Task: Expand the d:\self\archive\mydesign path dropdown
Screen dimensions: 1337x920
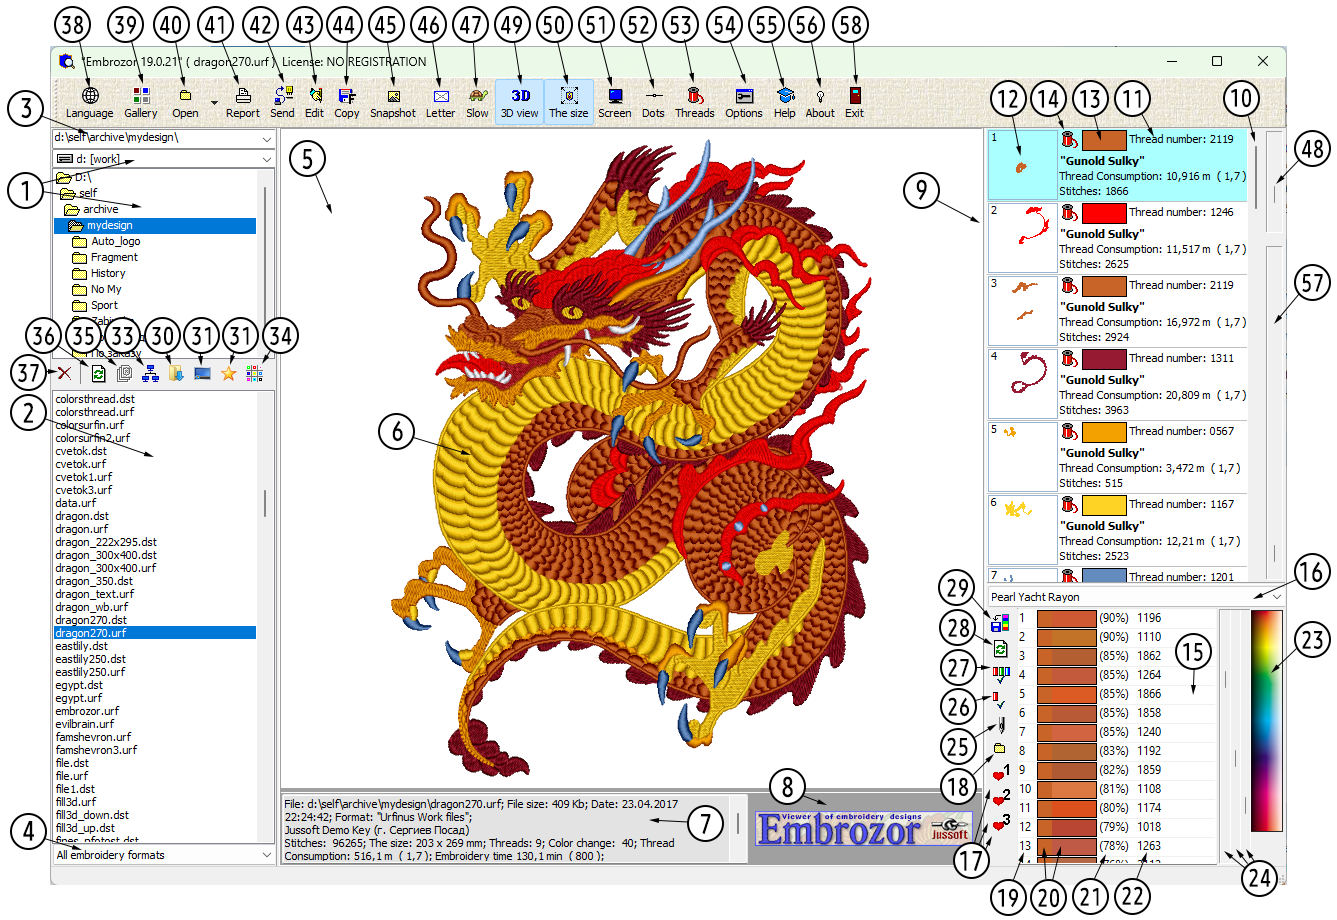Action: (x=267, y=139)
